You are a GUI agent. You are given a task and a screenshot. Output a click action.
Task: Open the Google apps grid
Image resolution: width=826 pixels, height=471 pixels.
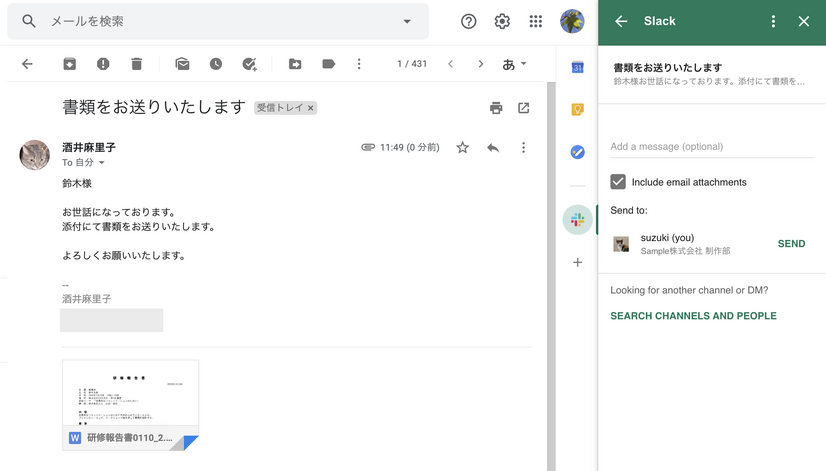tap(536, 21)
